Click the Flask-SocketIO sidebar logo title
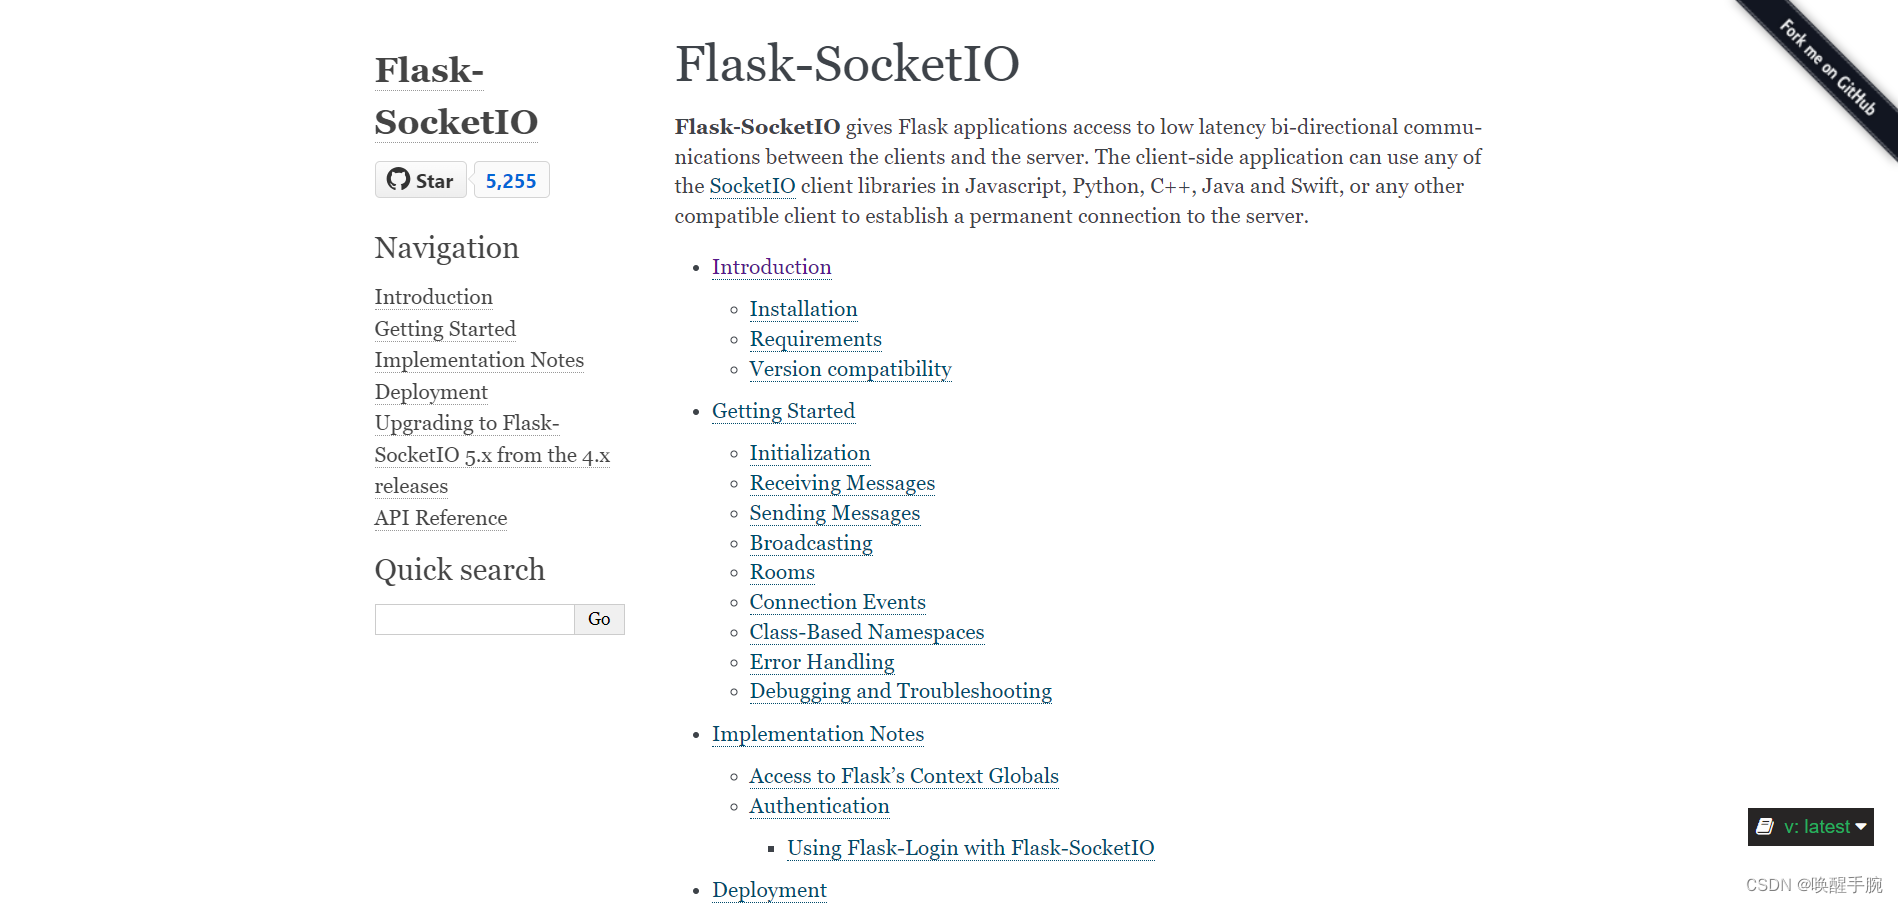The width and height of the screenshot is (1898, 903). point(456,96)
